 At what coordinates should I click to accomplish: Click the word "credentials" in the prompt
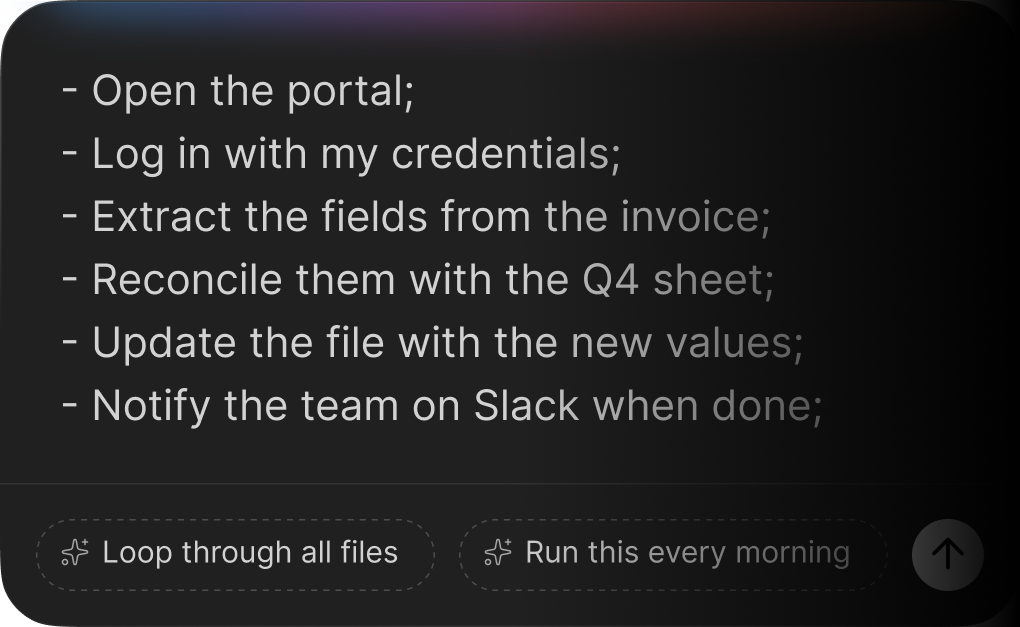[500, 155]
